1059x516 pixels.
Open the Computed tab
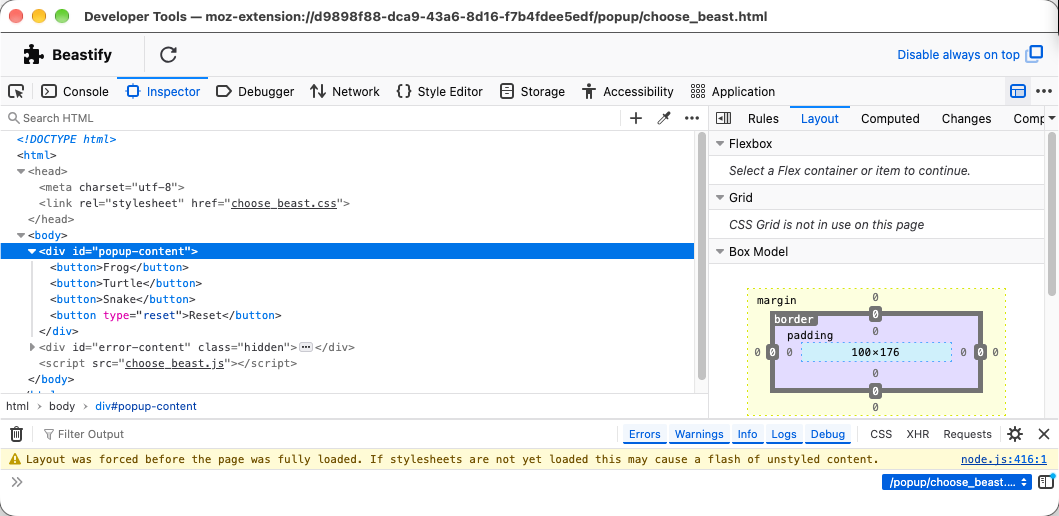click(890, 118)
